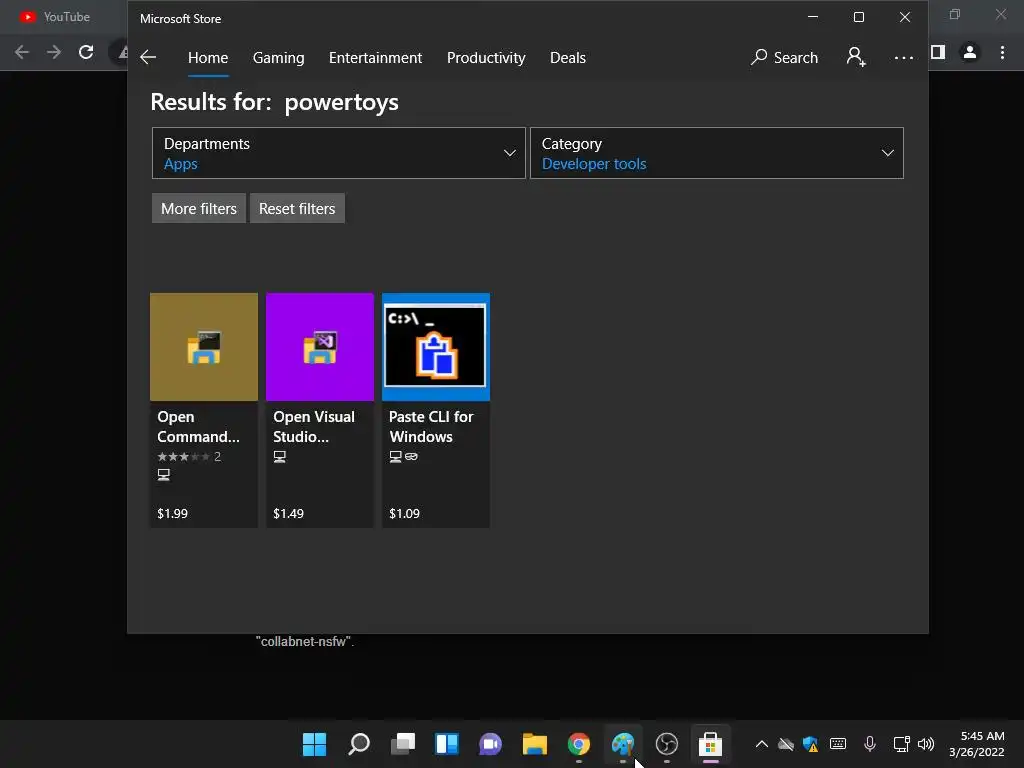Show hidden system tray icons

761,744
